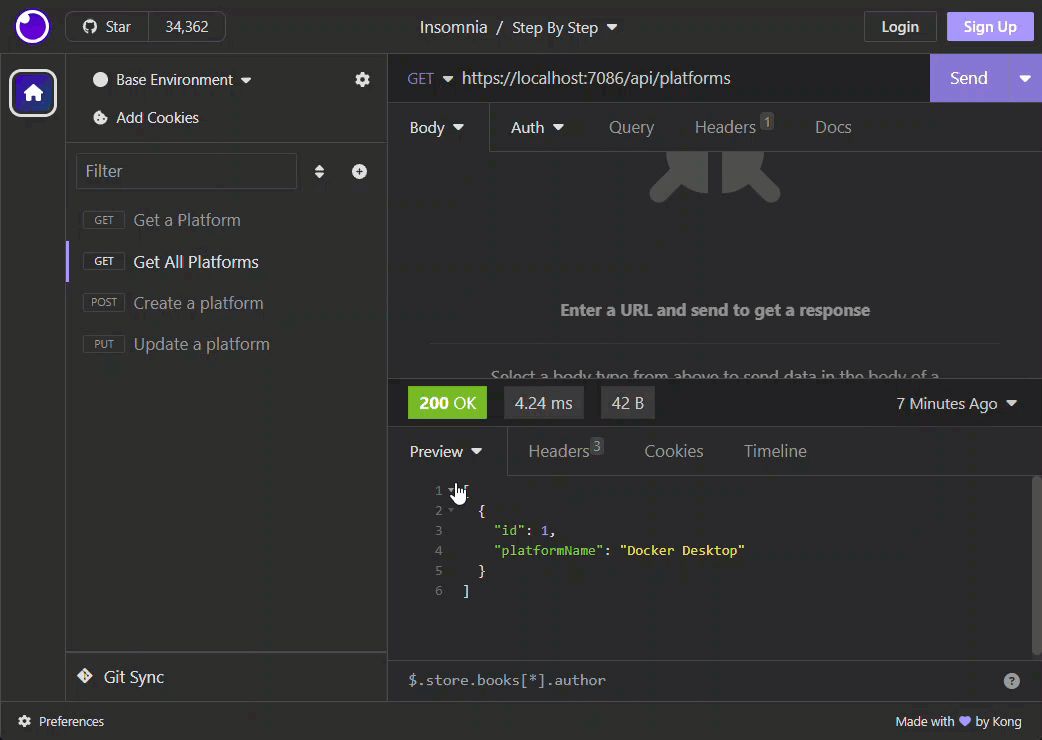Open the Preview mode dropdown

click(x=445, y=452)
